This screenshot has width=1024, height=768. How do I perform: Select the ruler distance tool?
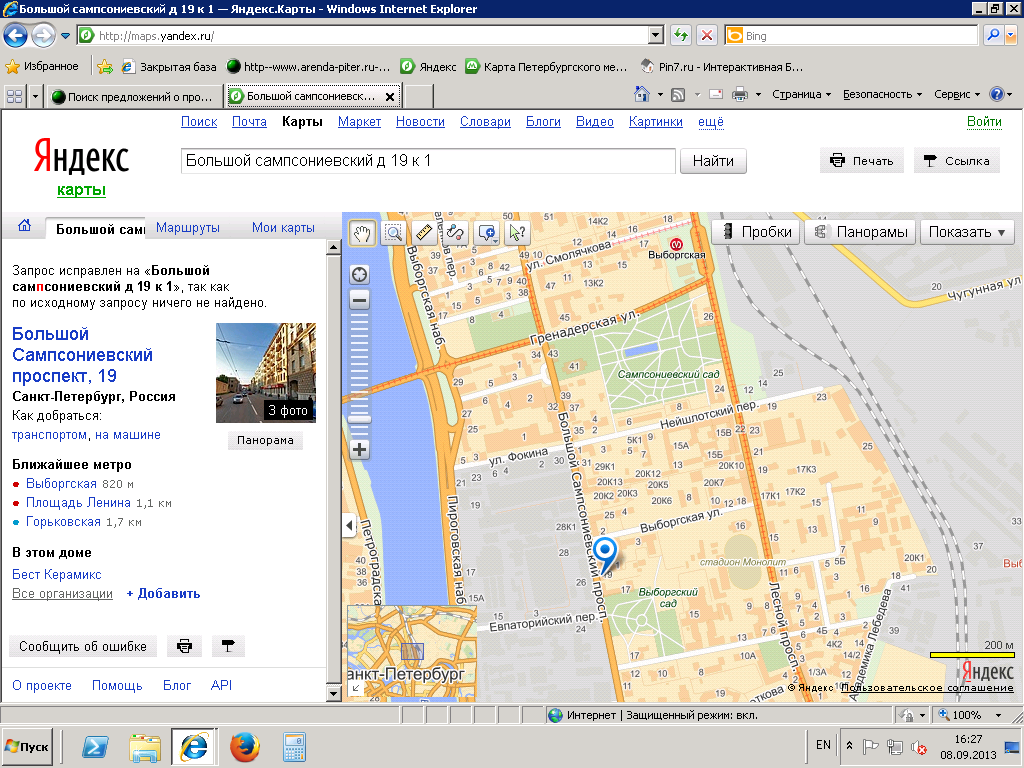pos(424,232)
